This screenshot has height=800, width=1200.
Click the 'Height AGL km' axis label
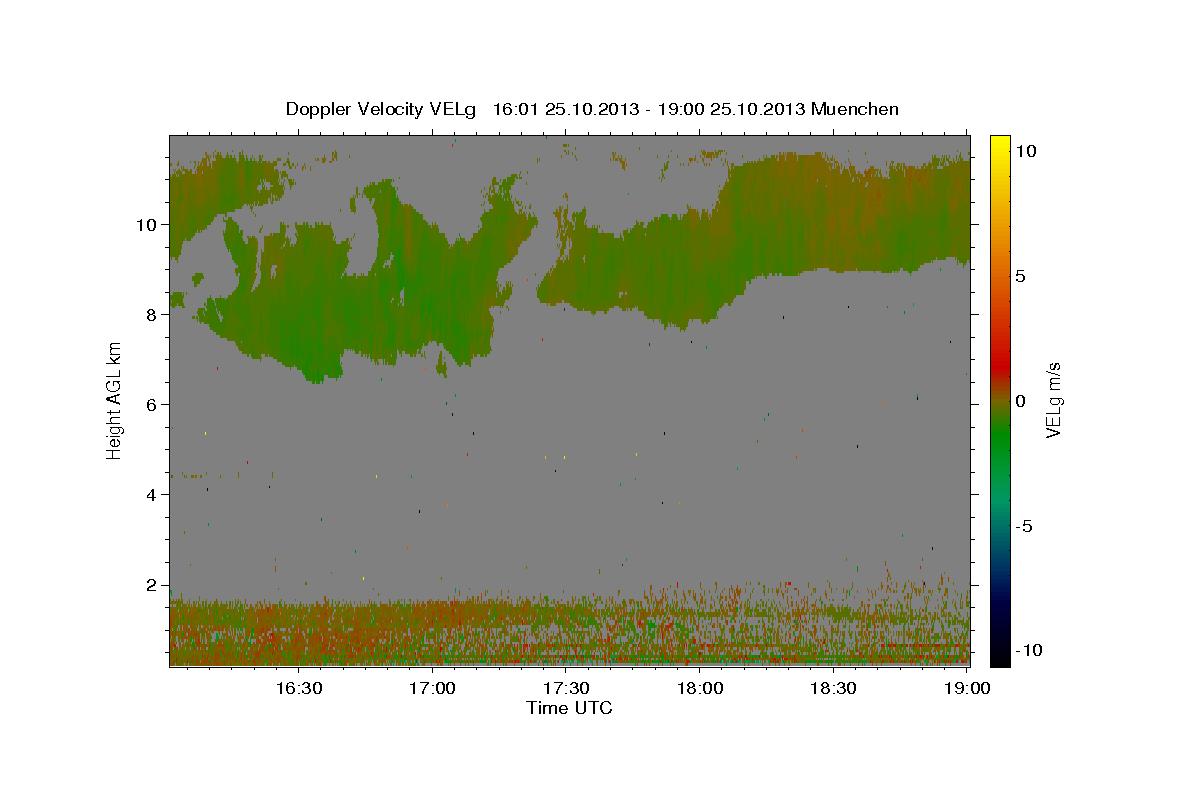(x=115, y=400)
